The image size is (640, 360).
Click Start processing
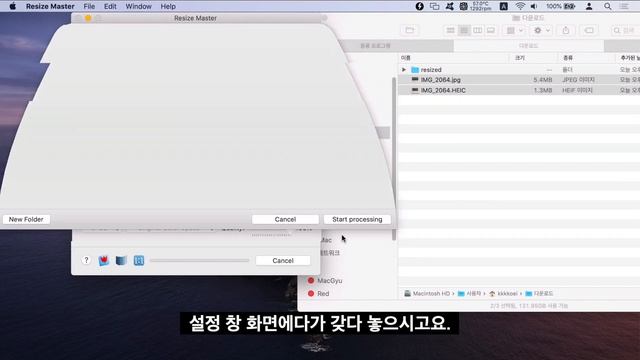[357, 219]
